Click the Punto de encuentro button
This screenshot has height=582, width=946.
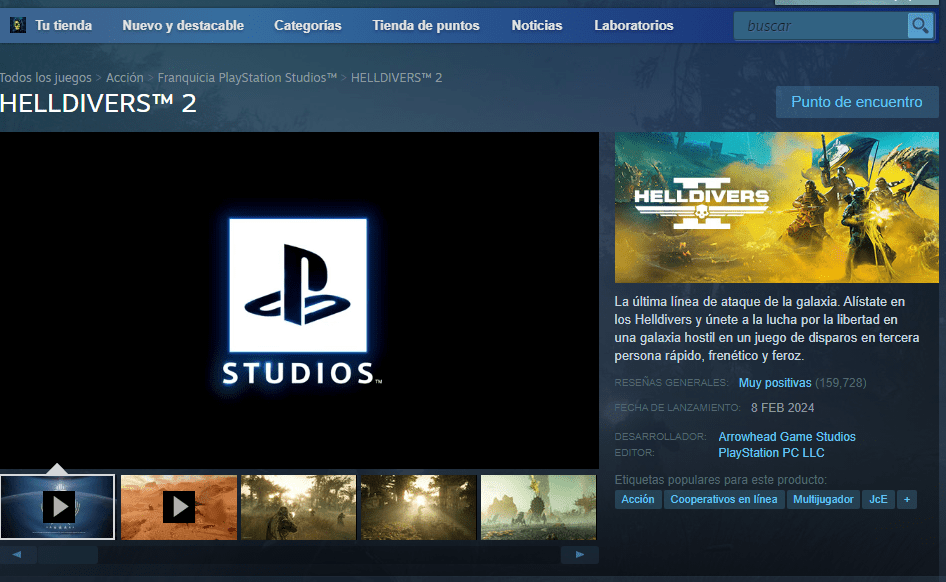(x=857, y=102)
